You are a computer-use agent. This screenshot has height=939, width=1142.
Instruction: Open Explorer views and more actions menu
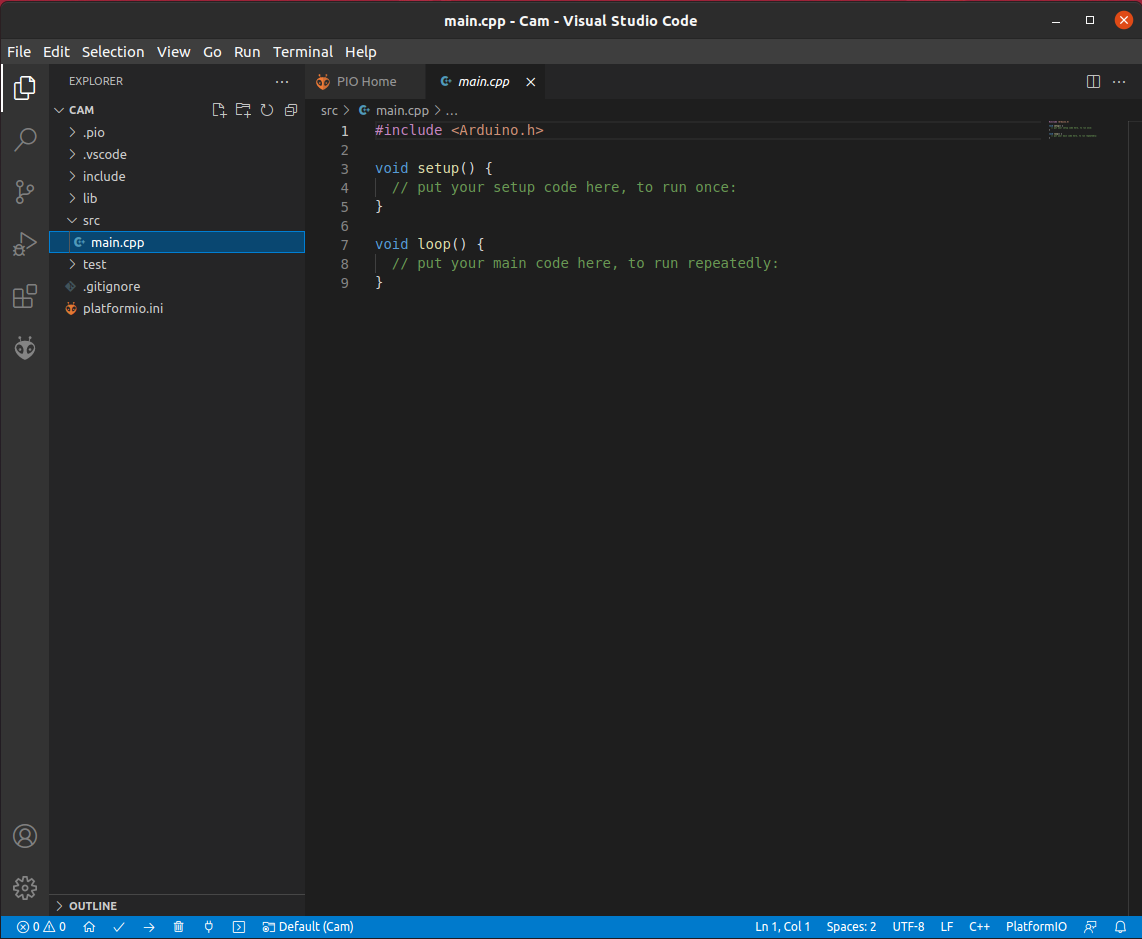(x=282, y=82)
